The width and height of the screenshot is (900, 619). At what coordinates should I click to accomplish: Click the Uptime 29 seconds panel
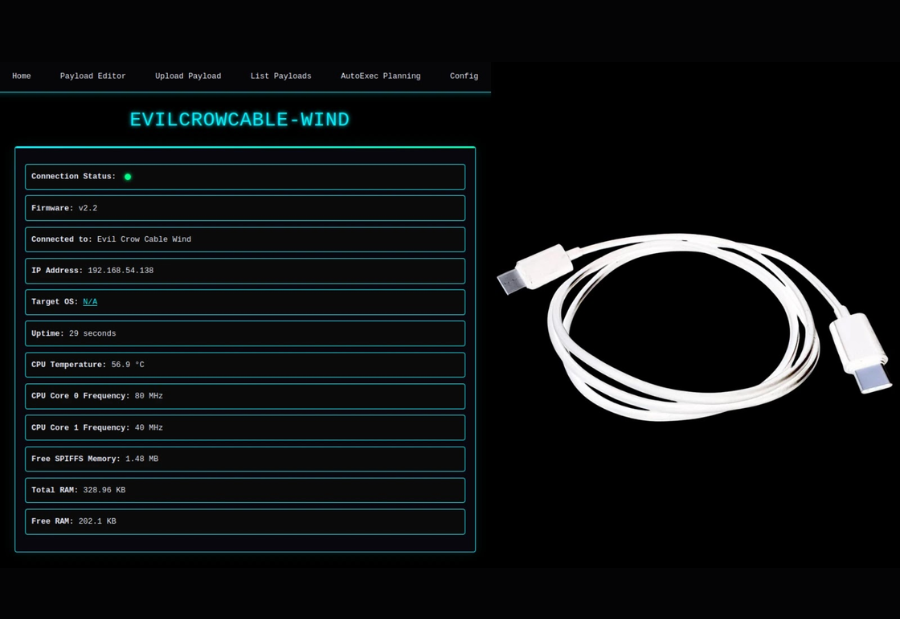tap(245, 333)
